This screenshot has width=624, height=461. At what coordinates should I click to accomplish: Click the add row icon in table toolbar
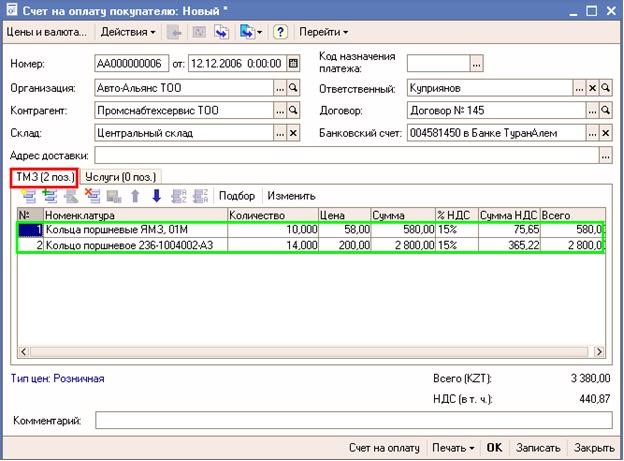(x=26, y=196)
